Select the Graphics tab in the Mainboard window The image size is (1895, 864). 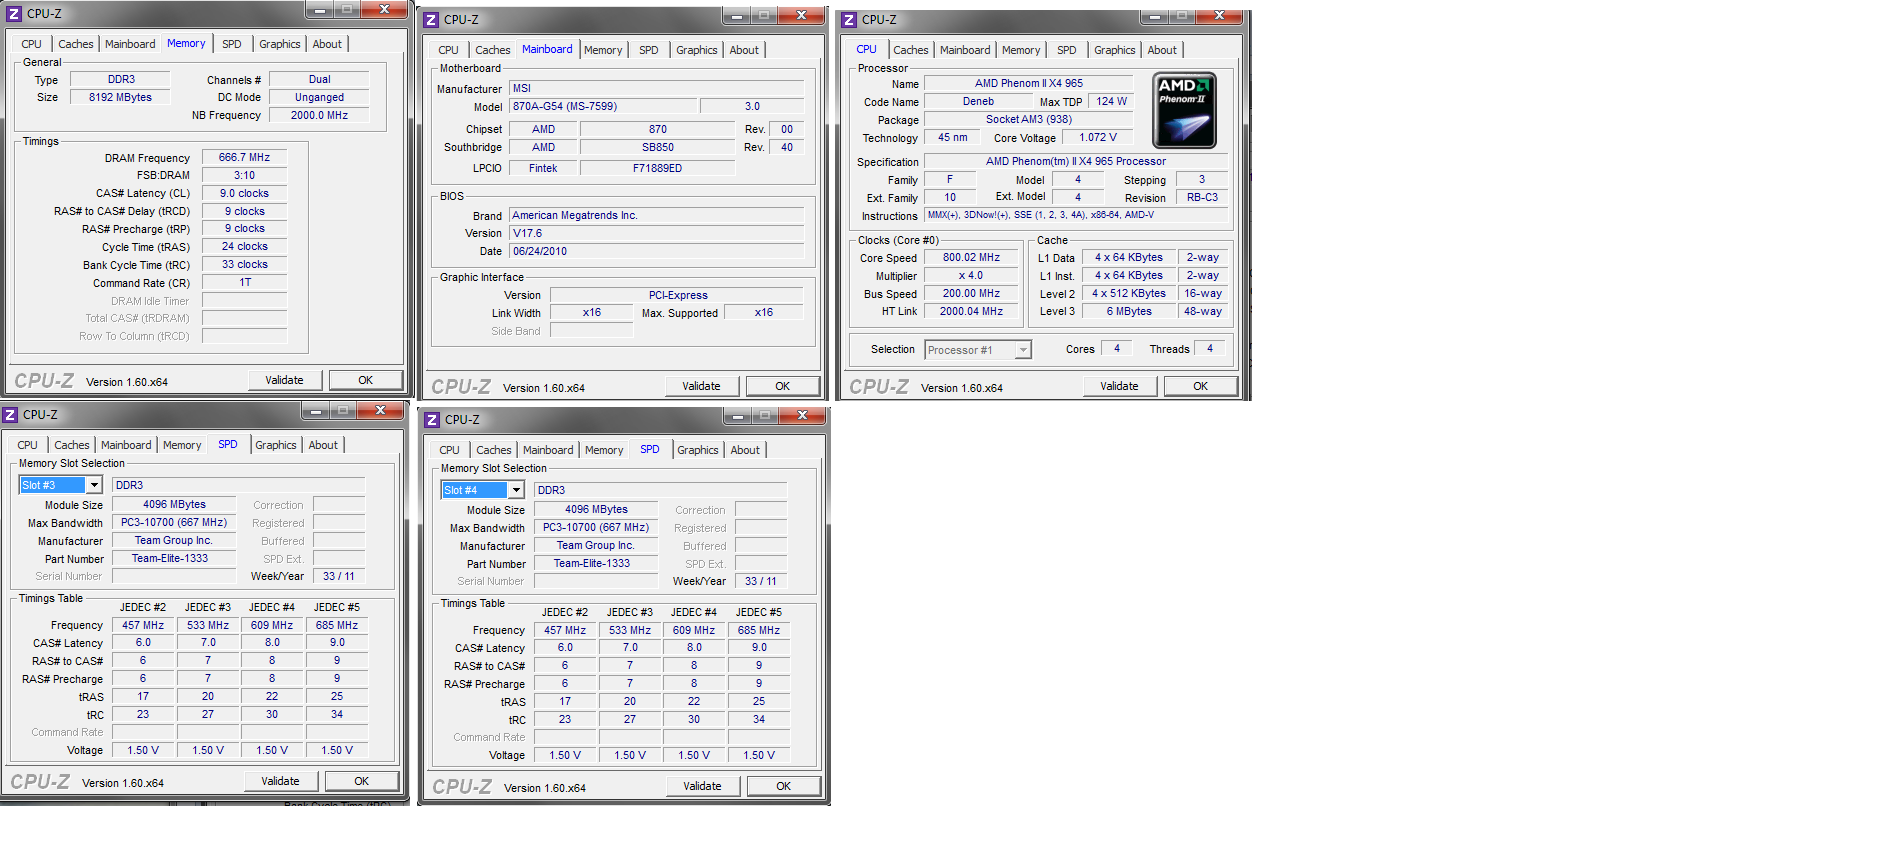pyautogui.click(x=697, y=50)
